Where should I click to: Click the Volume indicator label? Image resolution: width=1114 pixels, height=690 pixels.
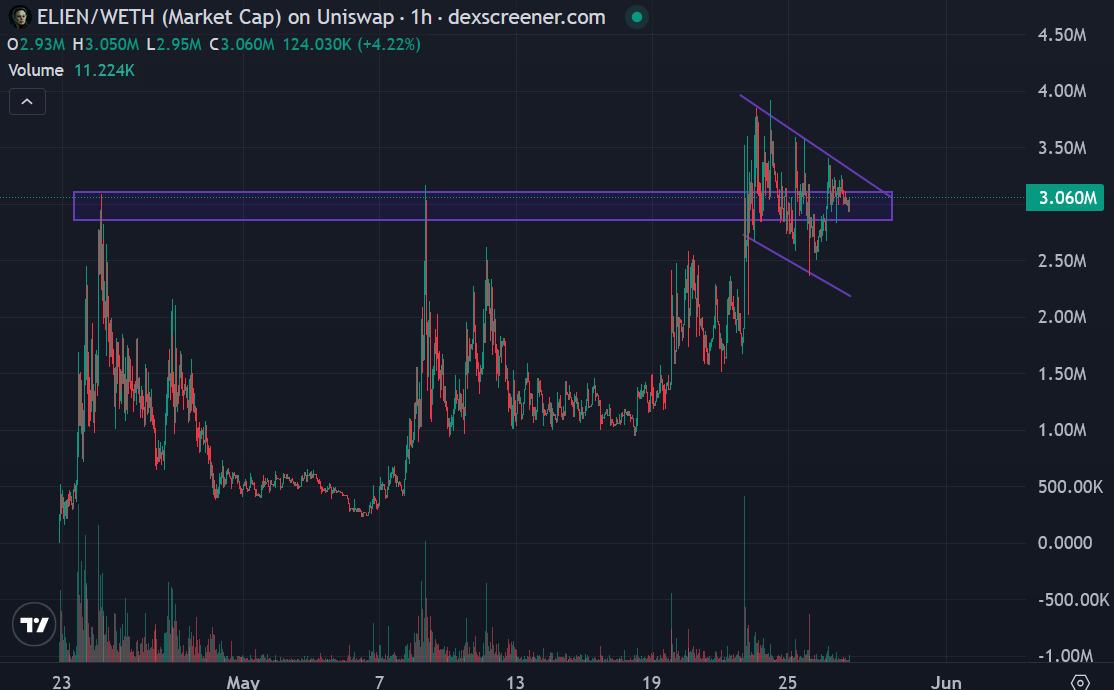click(x=36, y=70)
